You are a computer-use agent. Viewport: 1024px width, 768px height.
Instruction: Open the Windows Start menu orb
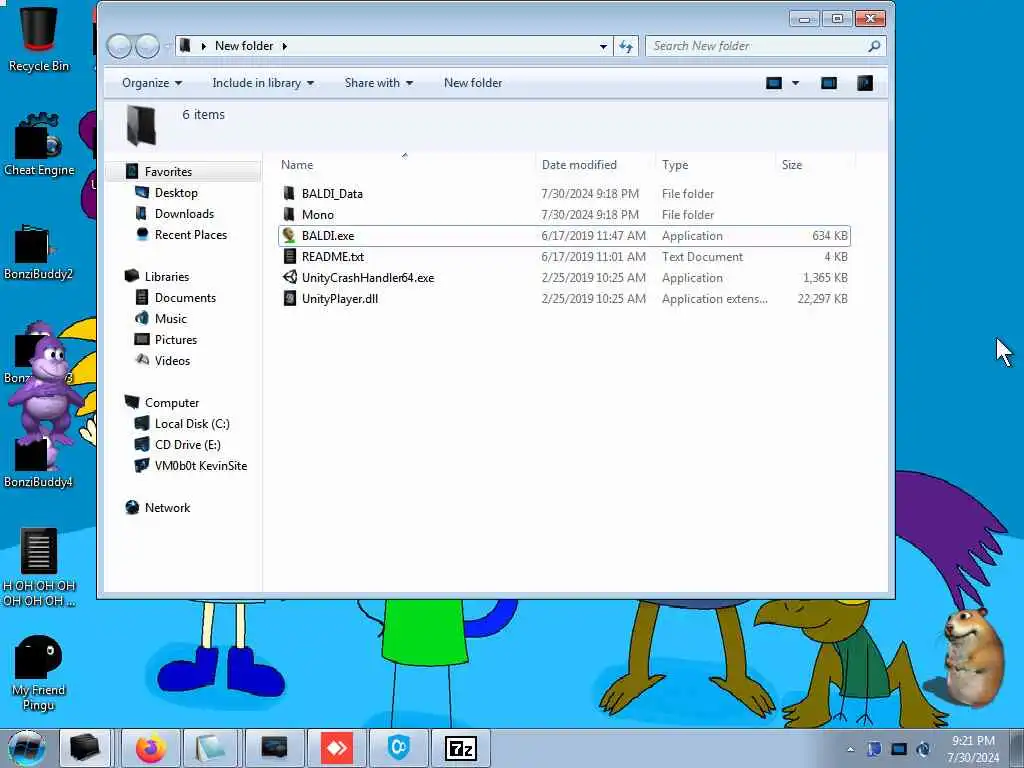click(27, 749)
